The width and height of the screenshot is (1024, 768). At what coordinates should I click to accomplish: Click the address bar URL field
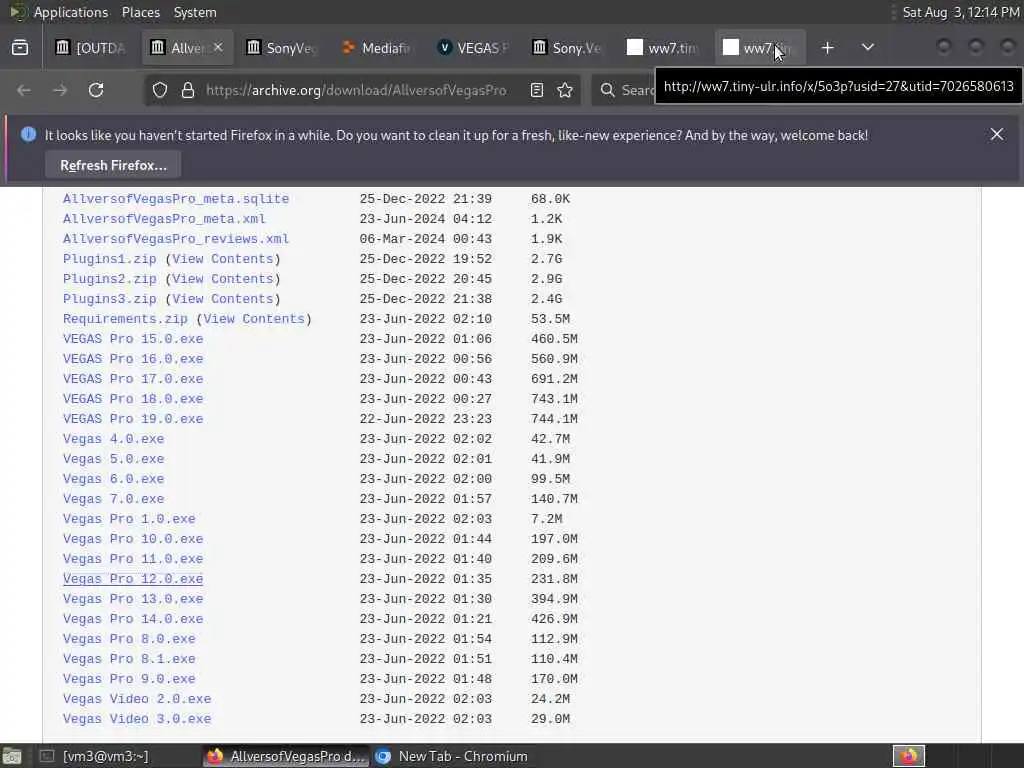356,90
